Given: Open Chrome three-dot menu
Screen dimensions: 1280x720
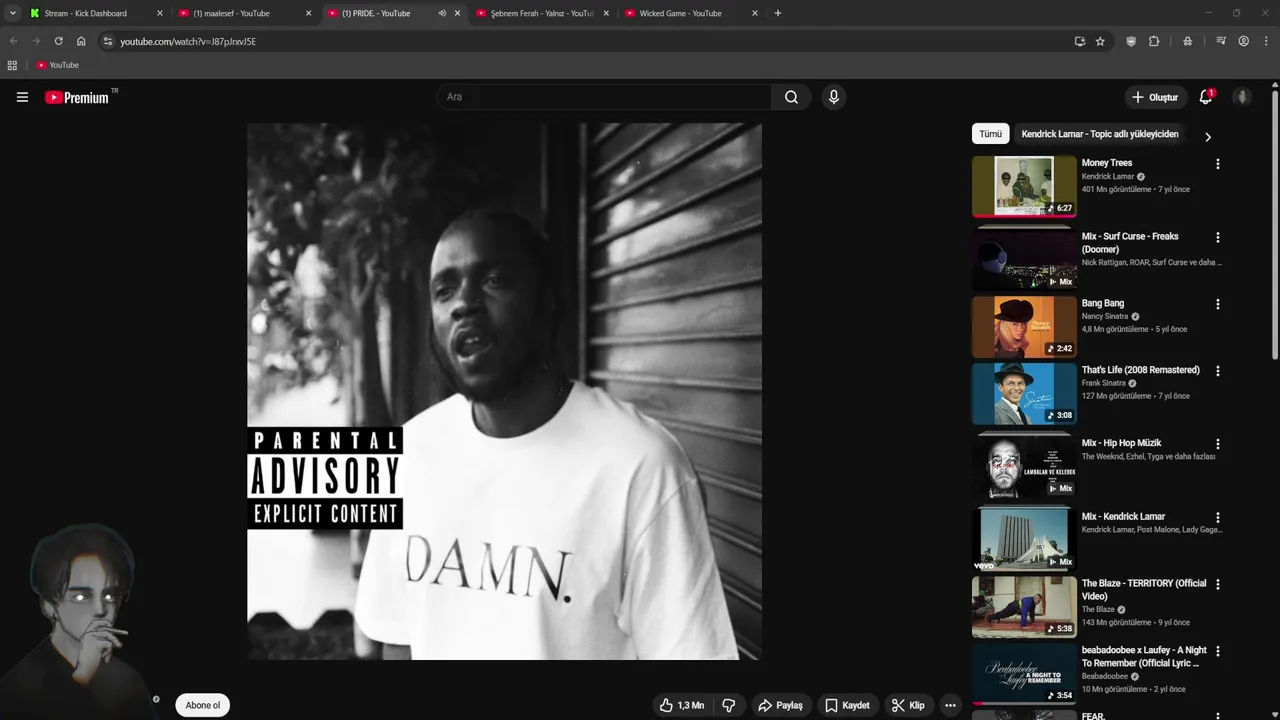Looking at the screenshot, I should 1267,41.
